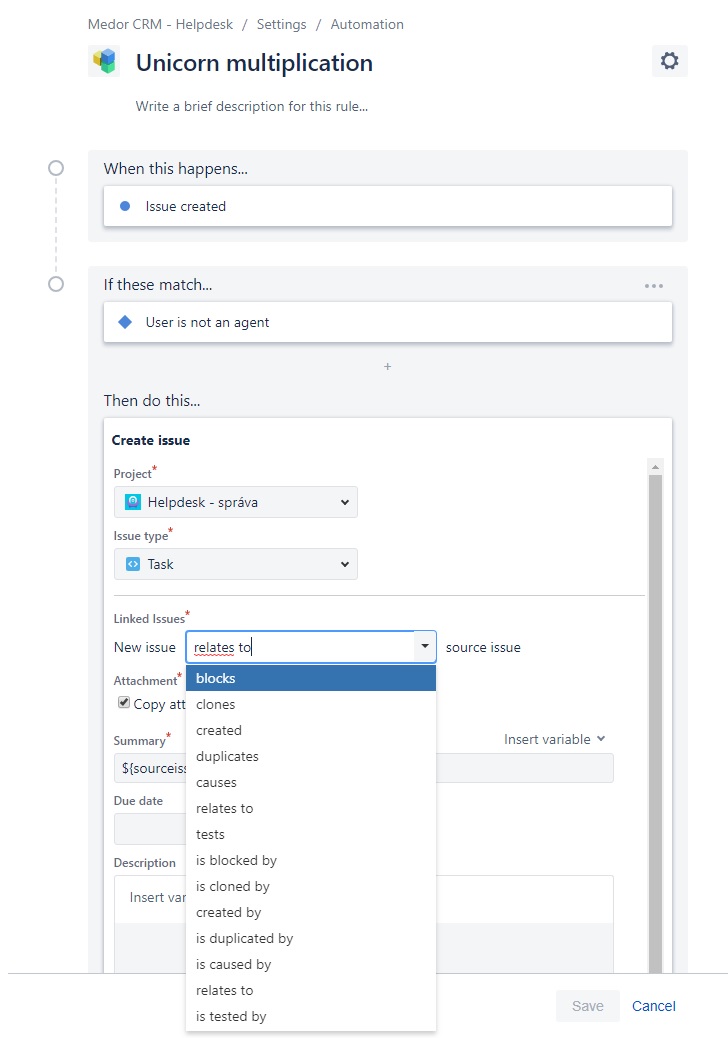The image size is (728, 1038).
Task: Click the Helpdesk - správa project icon
Action: click(x=133, y=502)
